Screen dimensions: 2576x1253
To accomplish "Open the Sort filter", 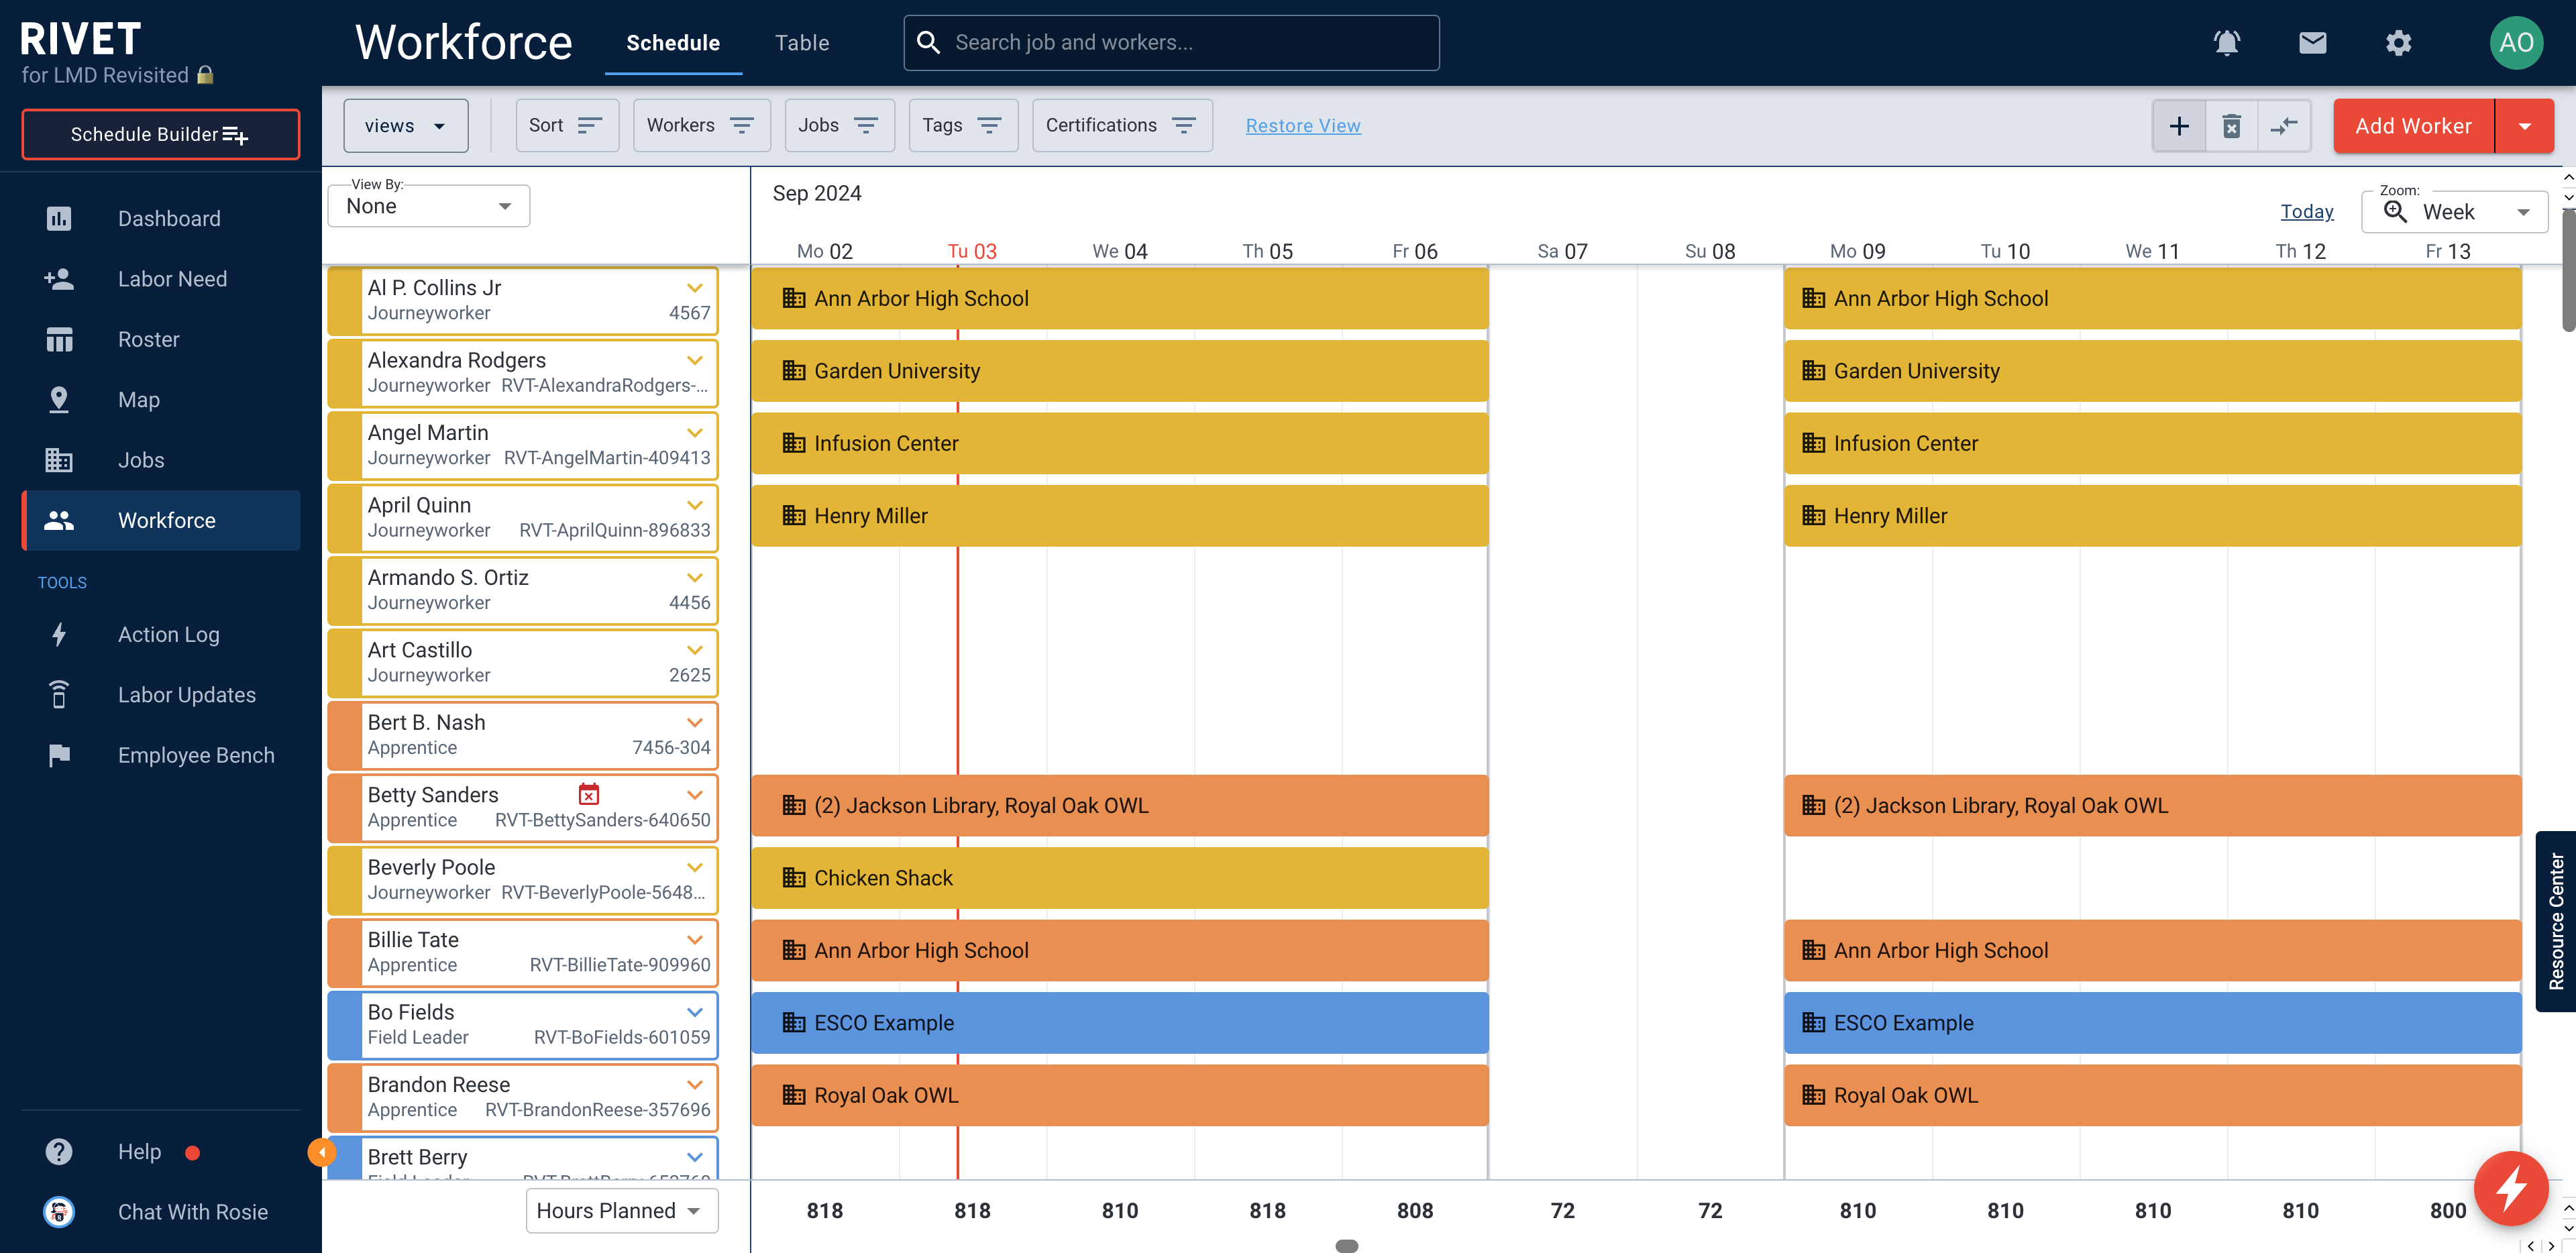I will pos(567,126).
